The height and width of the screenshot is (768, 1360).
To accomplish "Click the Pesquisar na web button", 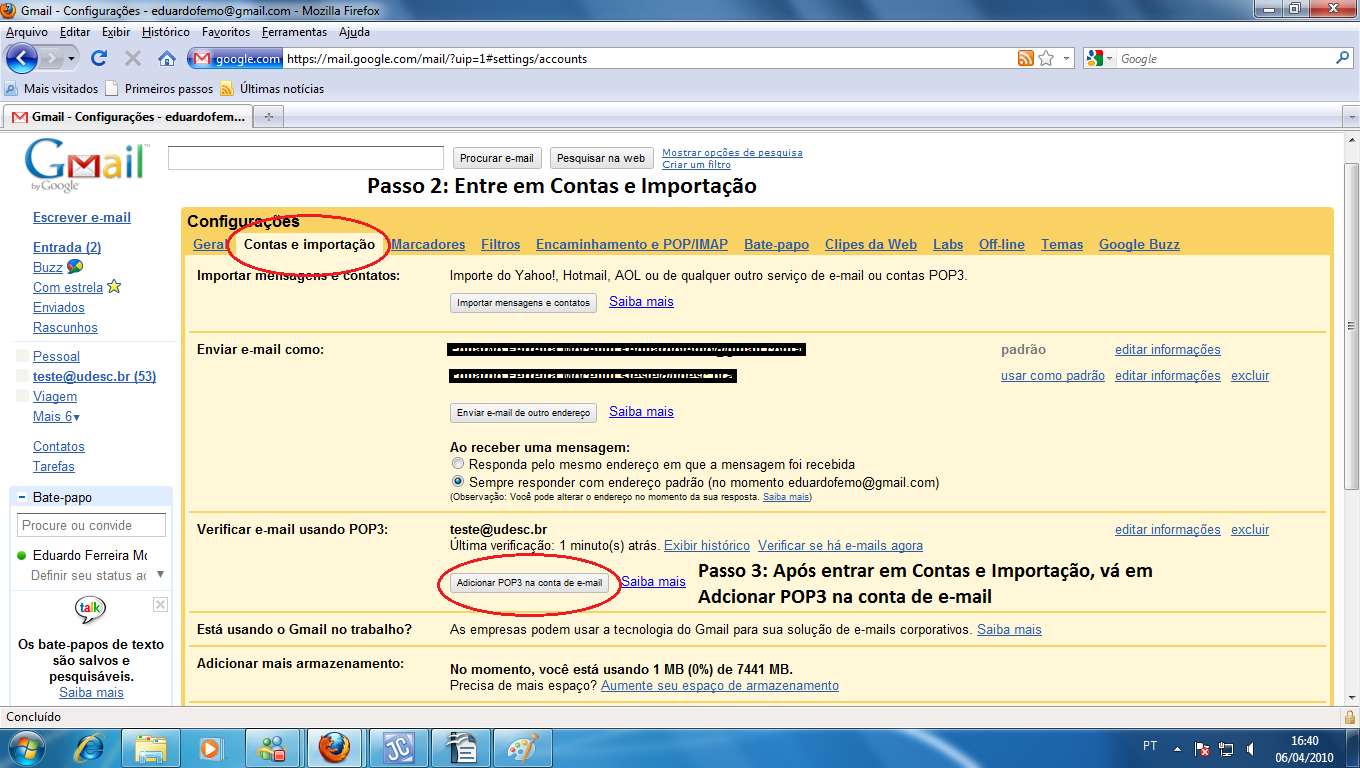I will click(x=601, y=158).
